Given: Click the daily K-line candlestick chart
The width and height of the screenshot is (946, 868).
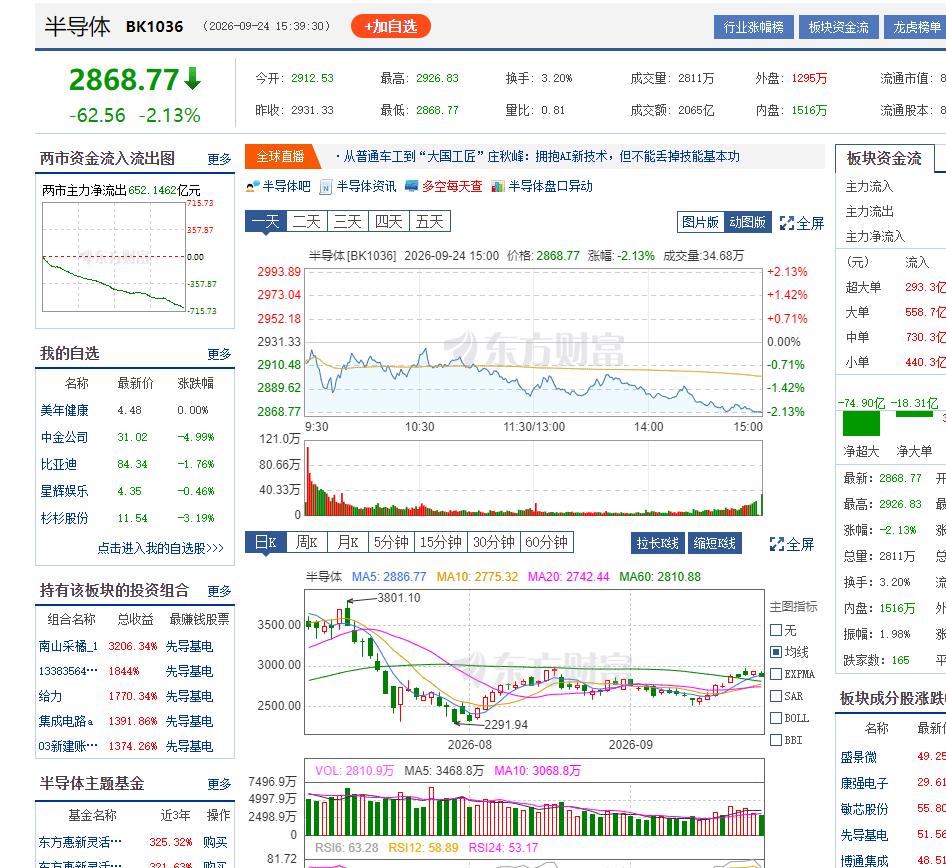Looking at the screenshot, I should pos(534,662).
